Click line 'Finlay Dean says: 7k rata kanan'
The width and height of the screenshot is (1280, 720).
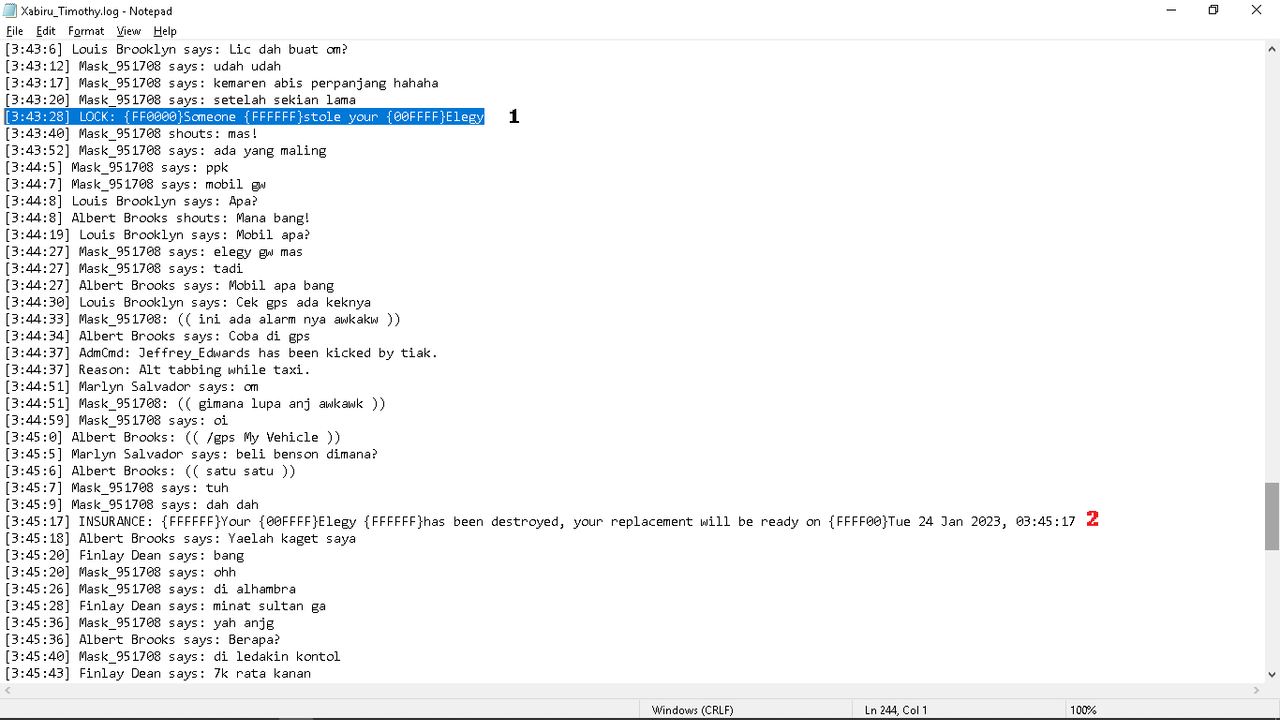tap(157, 674)
